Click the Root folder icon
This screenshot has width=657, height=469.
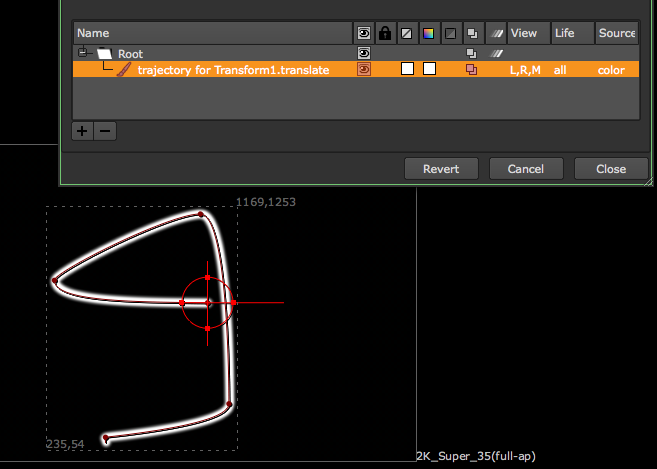point(105,53)
